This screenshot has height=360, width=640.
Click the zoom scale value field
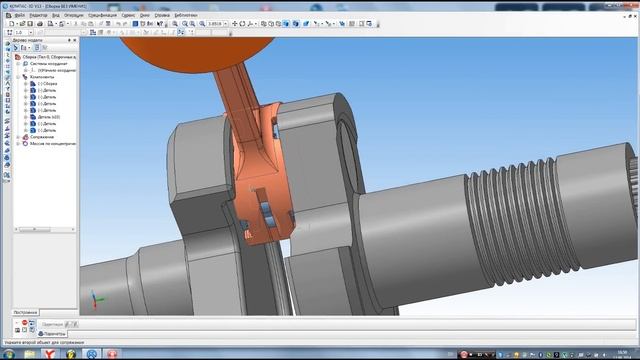215,24
